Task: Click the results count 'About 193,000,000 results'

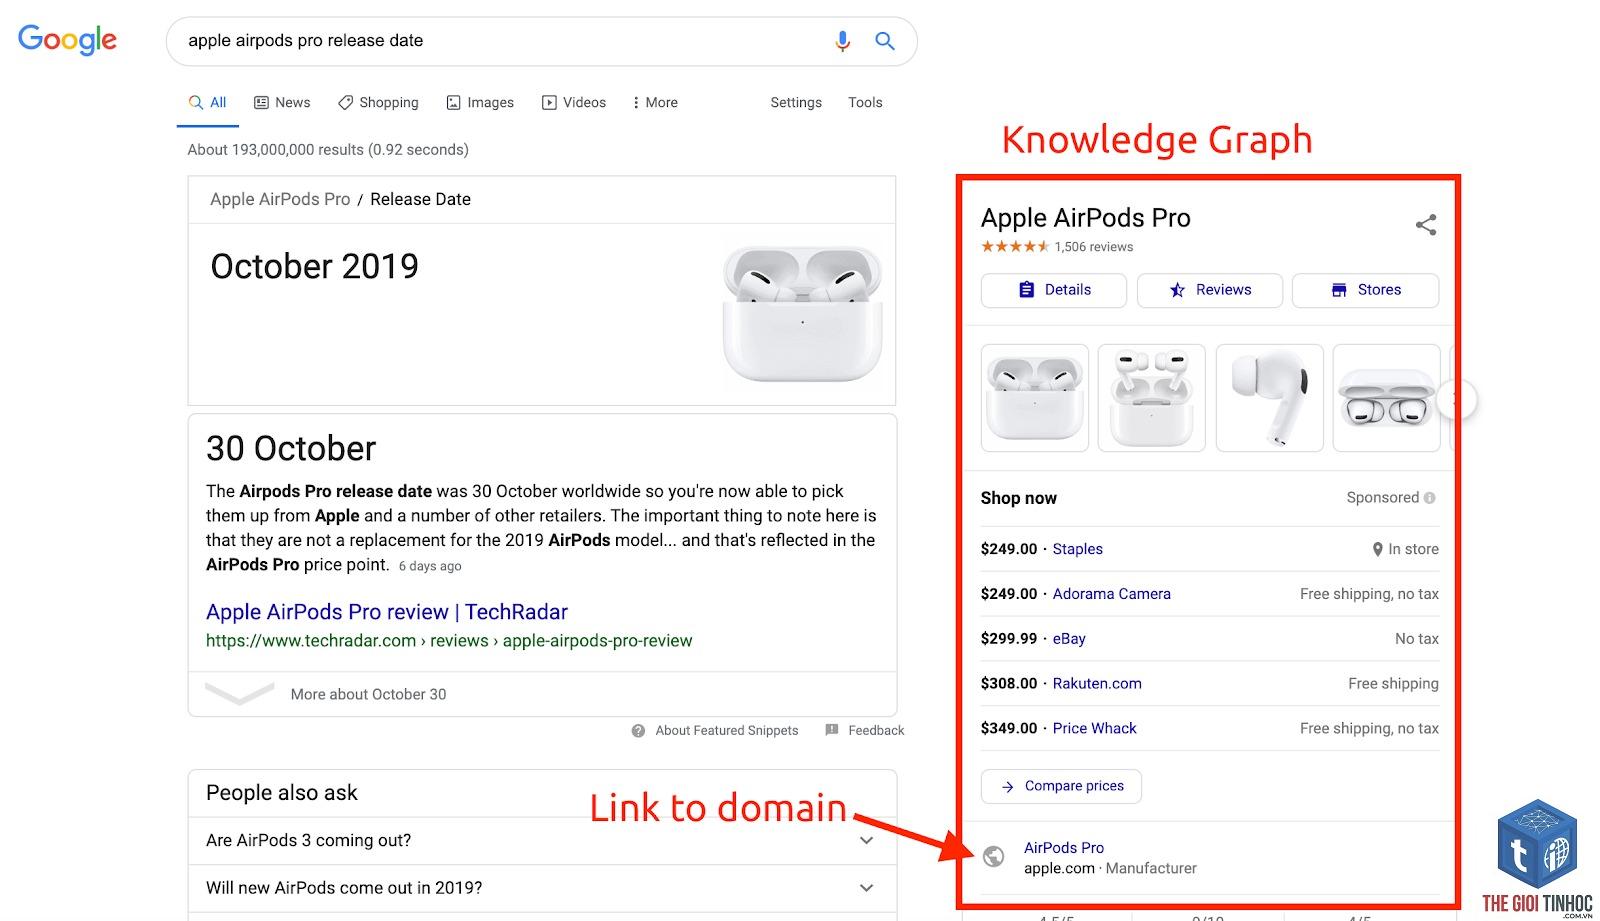Action: 328,150
